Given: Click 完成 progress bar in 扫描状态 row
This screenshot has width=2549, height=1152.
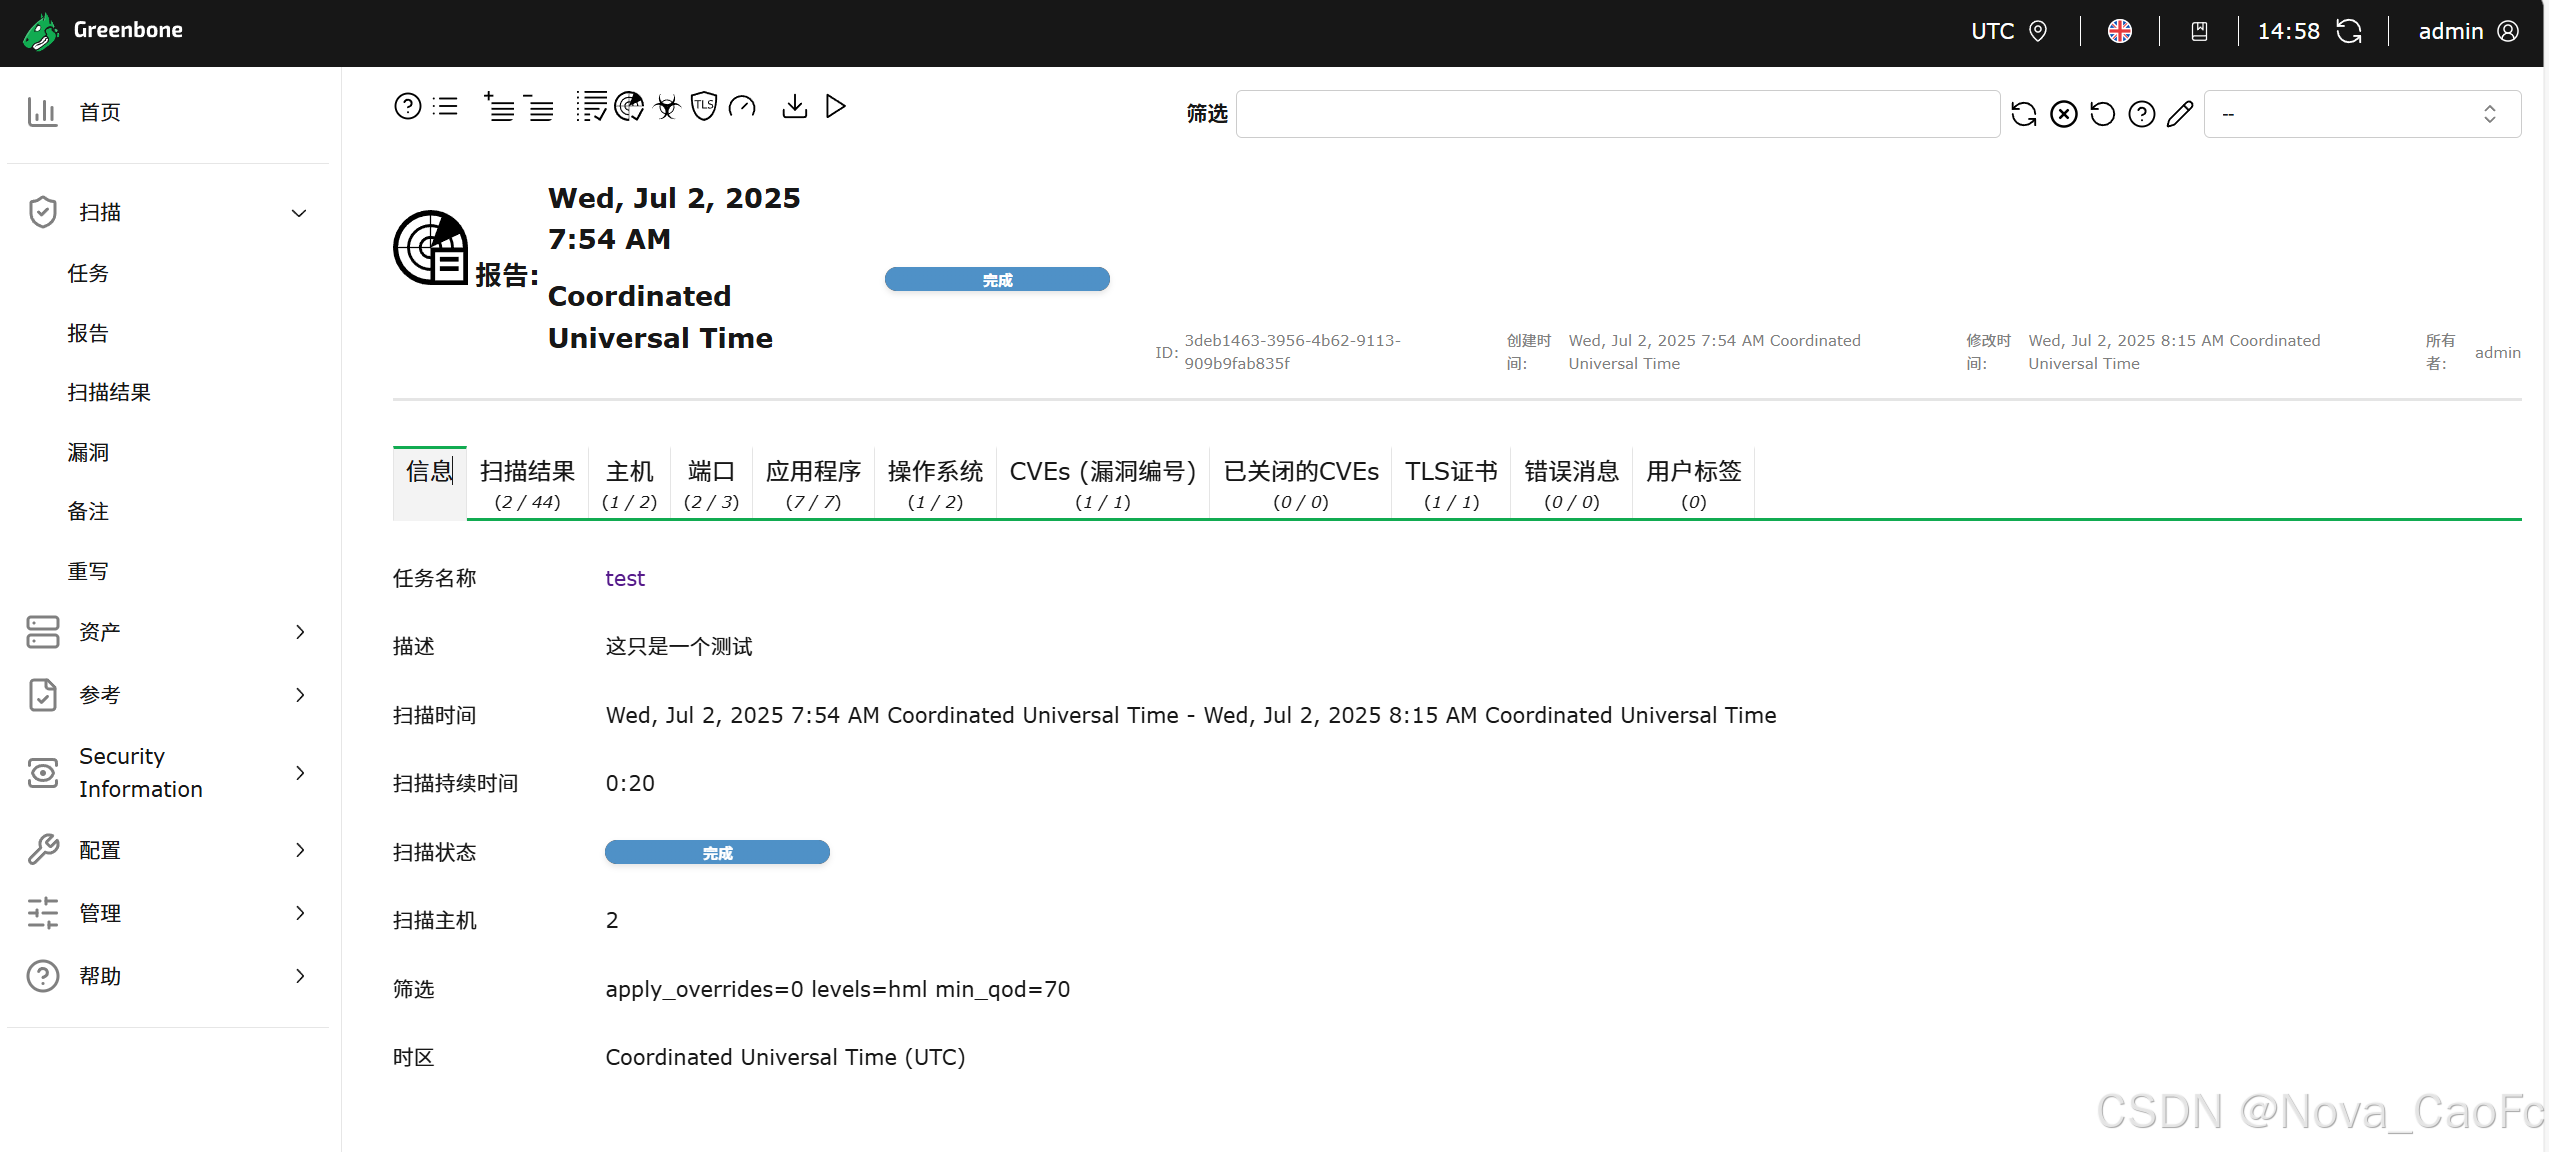Looking at the screenshot, I should tap(717, 852).
